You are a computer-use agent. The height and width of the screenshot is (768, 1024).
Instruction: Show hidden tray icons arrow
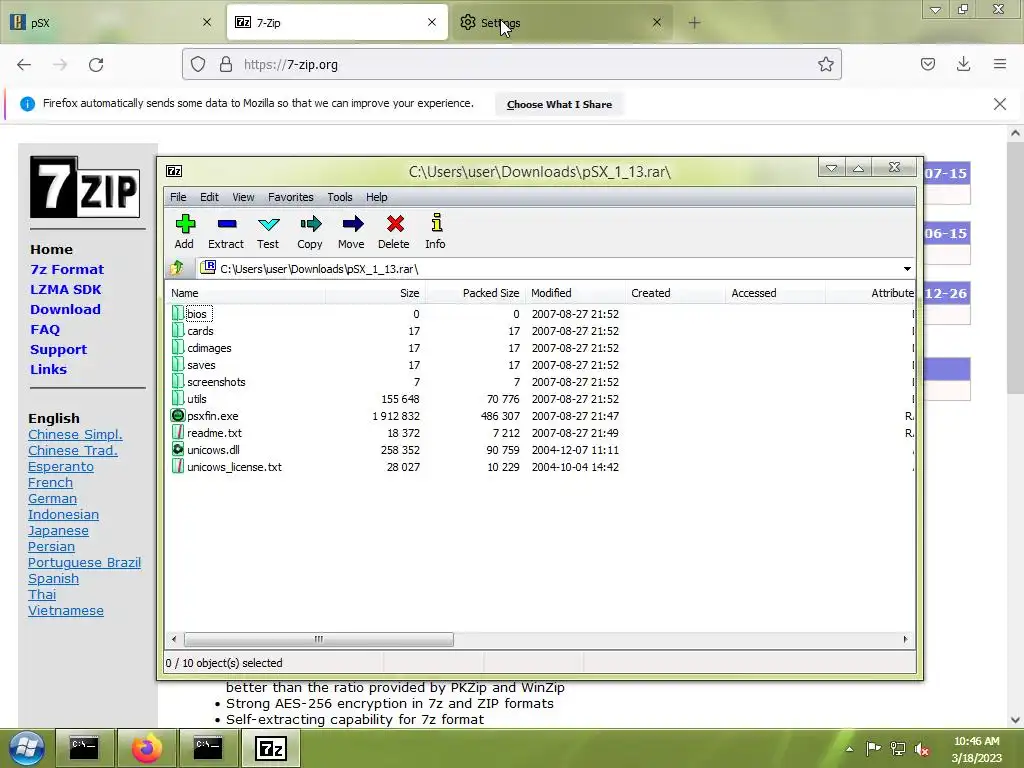[x=849, y=749]
